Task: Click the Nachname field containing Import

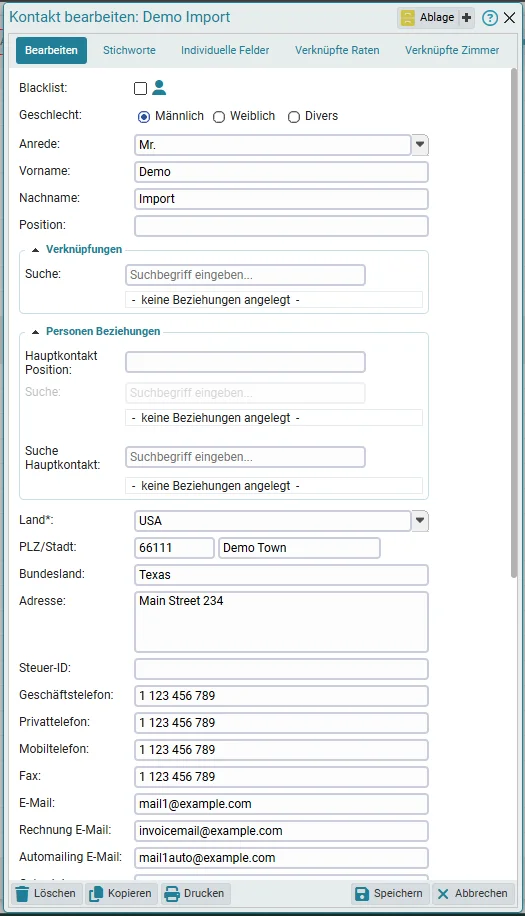Action: (281, 199)
